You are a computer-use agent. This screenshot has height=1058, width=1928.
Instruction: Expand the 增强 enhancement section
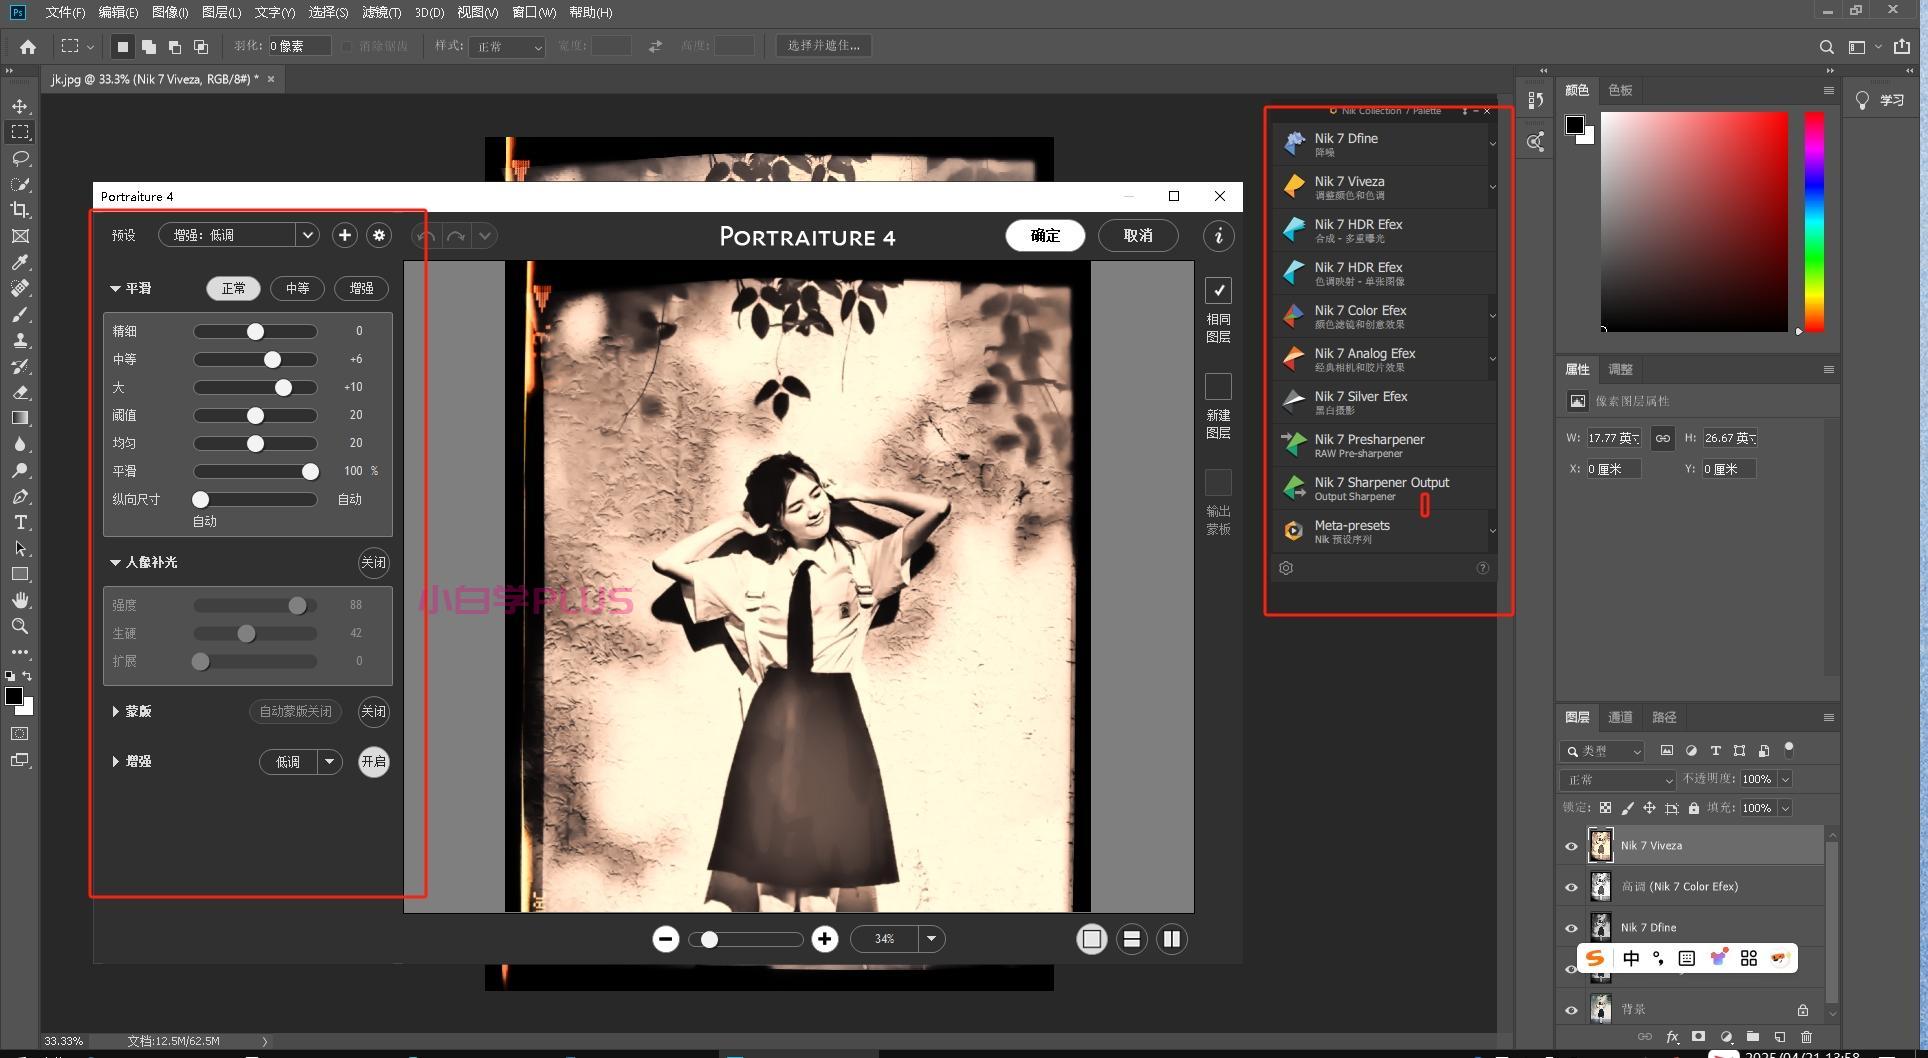coord(115,762)
